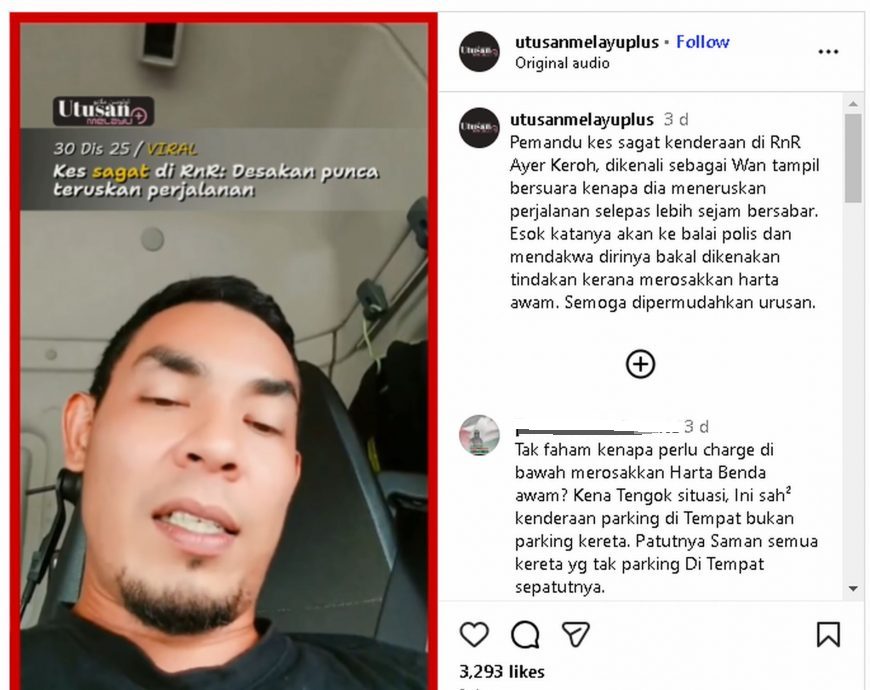Open the redacted commenter username
The height and width of the screenshot is (690, 870).
[597, 430]
